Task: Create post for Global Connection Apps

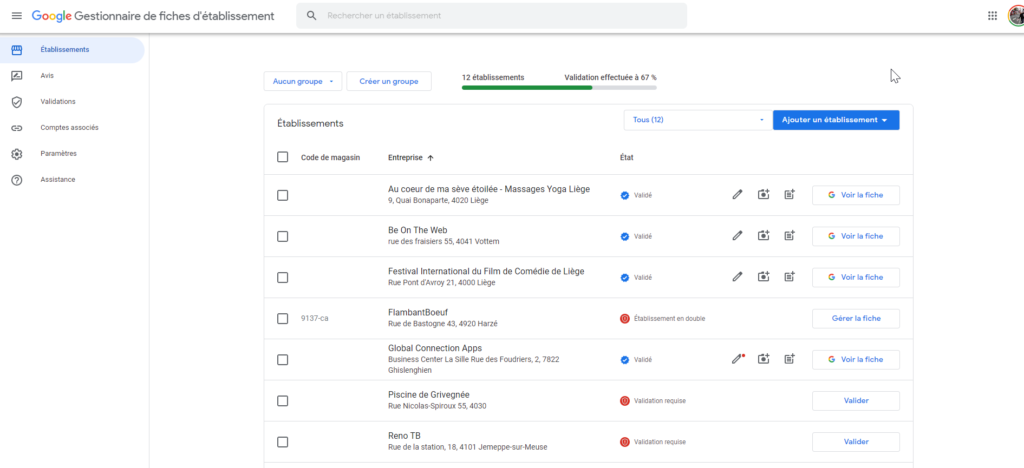Action: pyautogui.click(x=790, y=359)
